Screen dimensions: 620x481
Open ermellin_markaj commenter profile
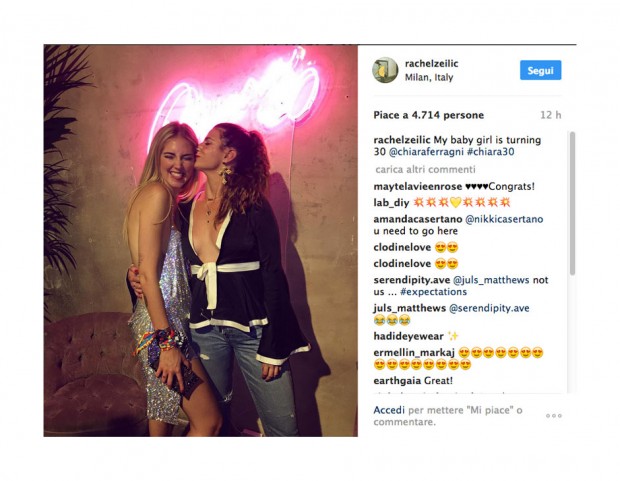click(414, 352)
